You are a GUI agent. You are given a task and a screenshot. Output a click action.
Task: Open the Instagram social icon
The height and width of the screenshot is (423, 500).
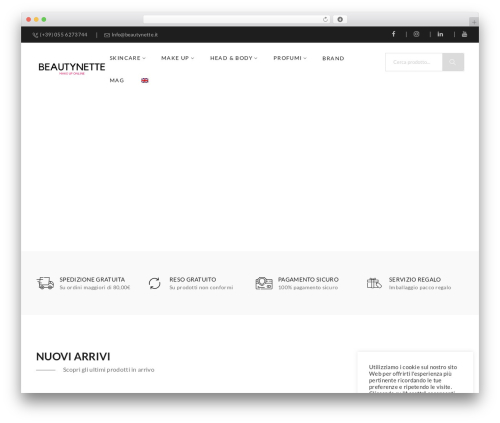[416, 34]
